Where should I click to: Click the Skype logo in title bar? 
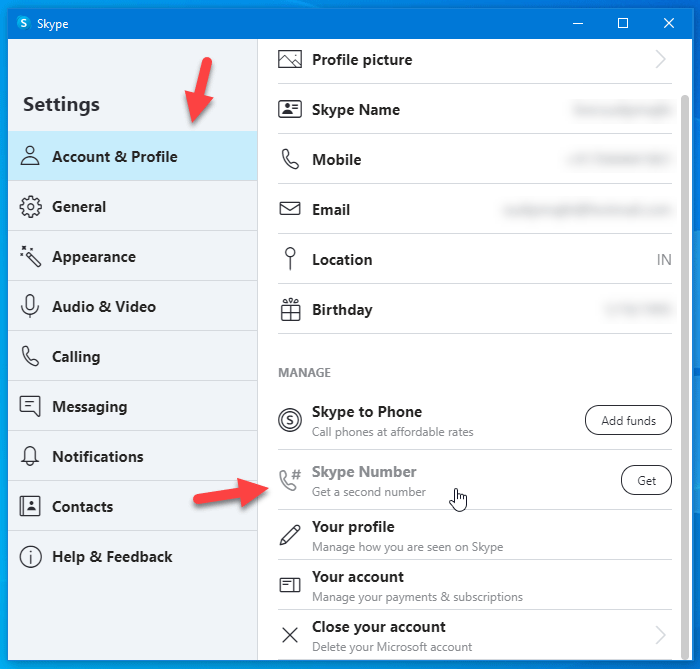23,23
